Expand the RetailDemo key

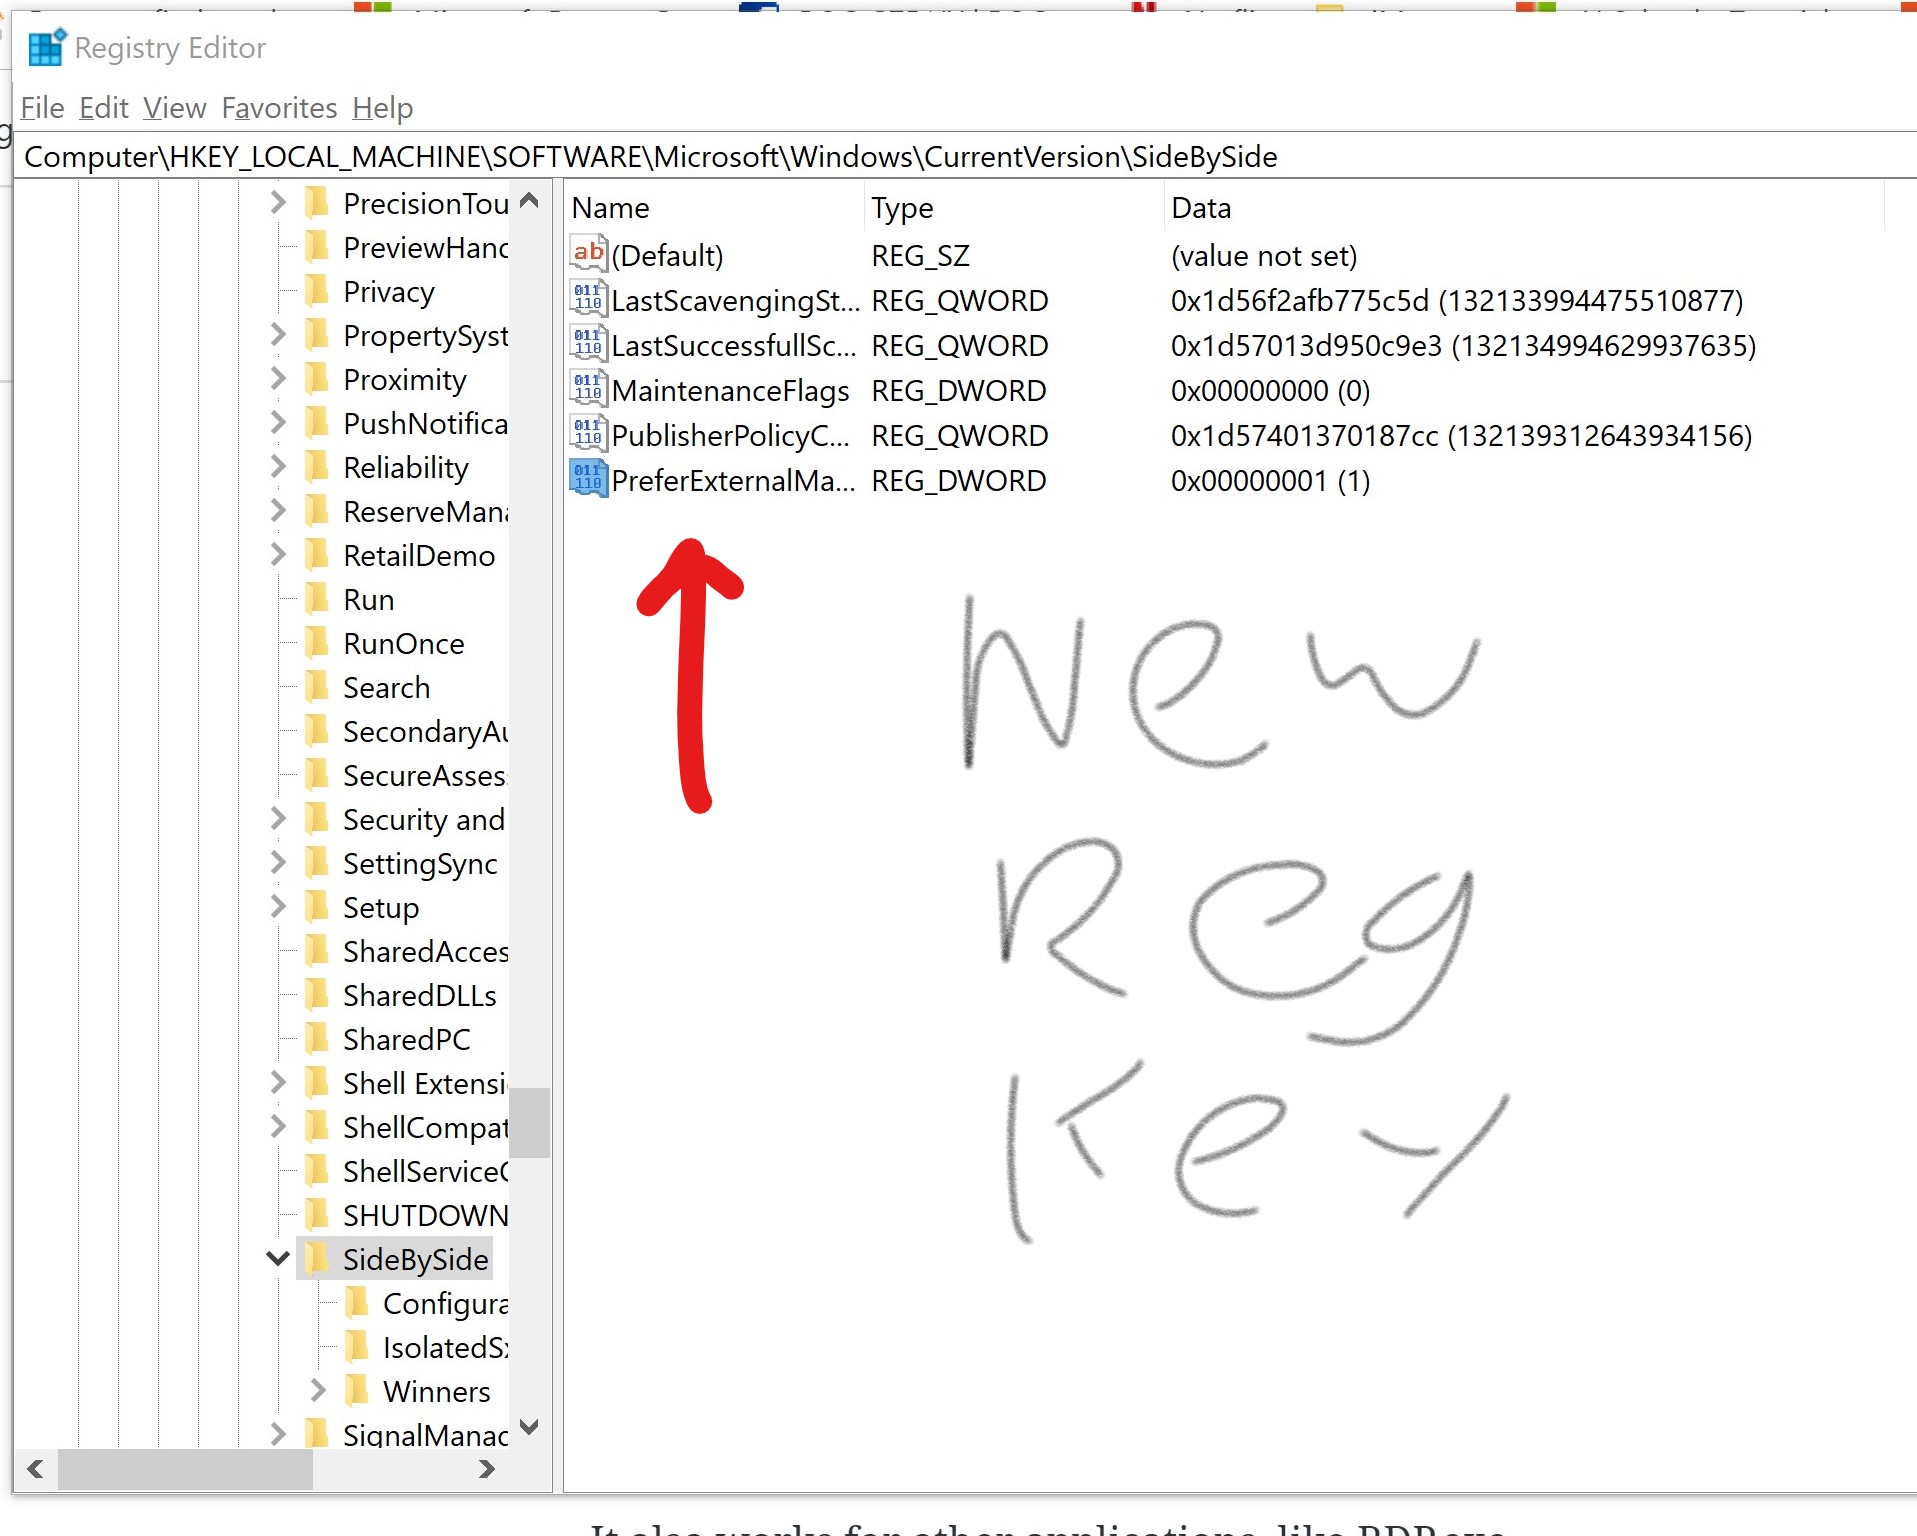coord(278,555)
